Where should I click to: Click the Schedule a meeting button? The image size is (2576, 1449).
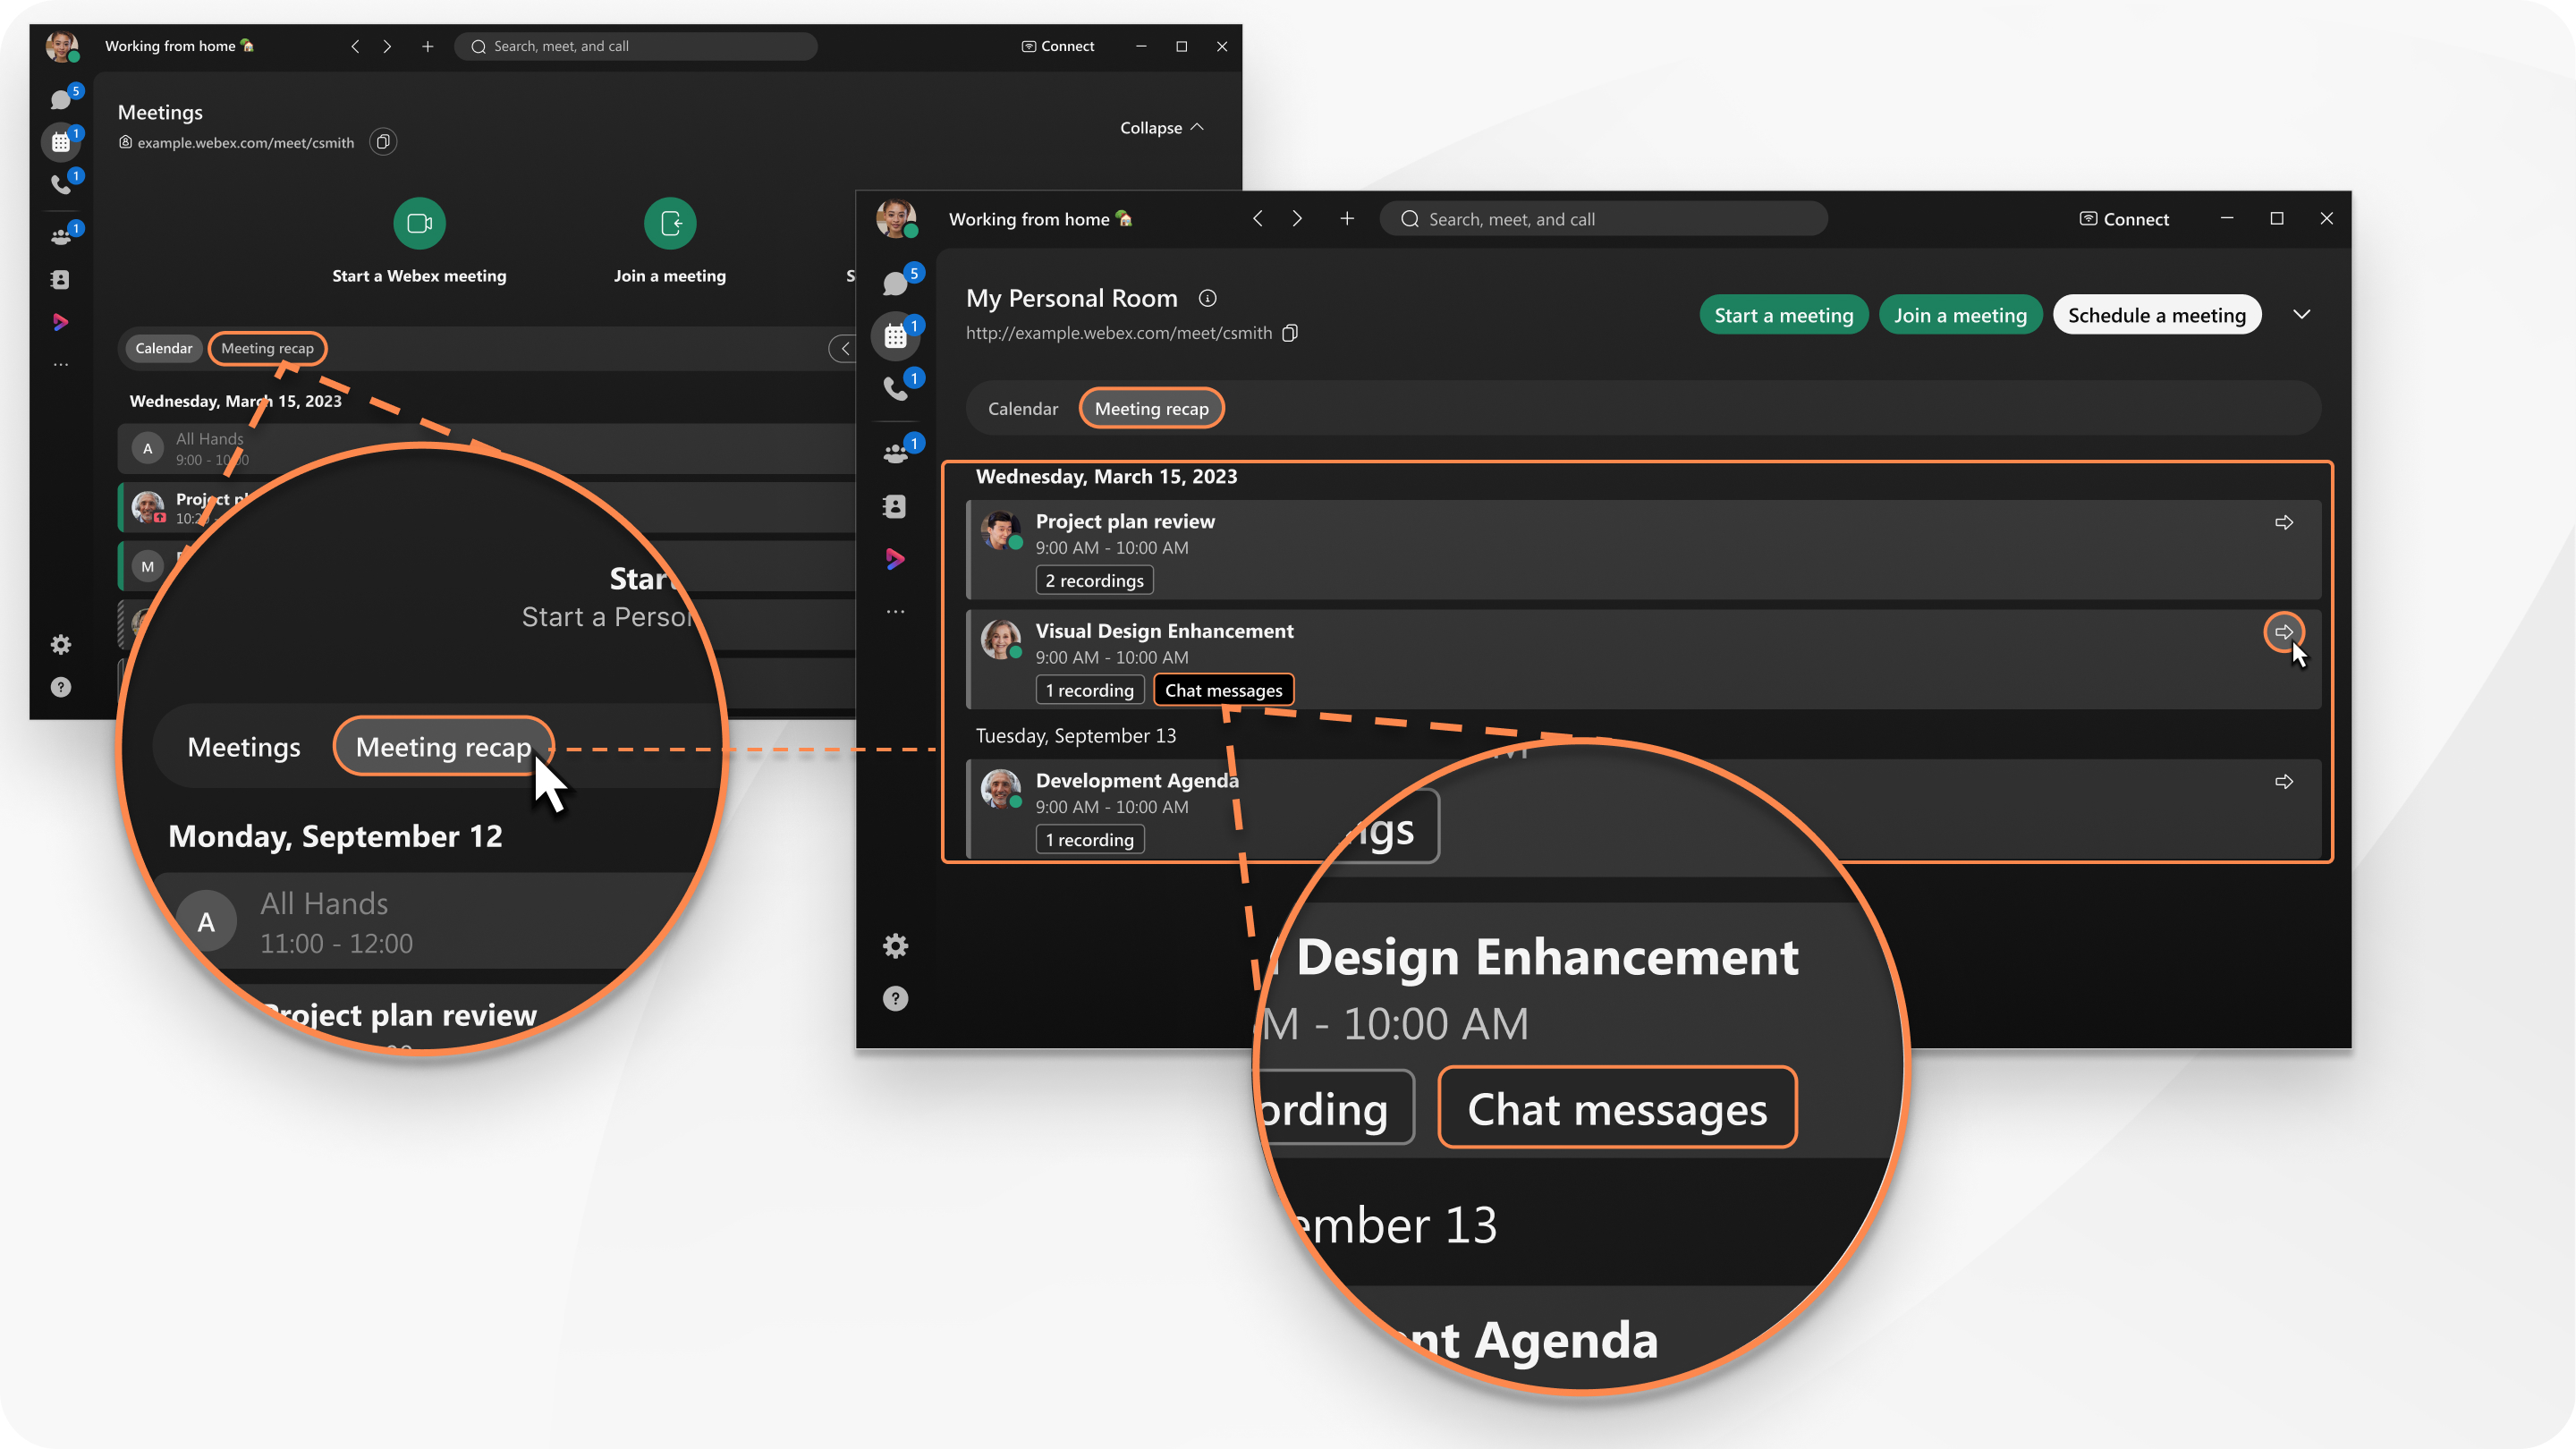click(x=2157, y=315)
